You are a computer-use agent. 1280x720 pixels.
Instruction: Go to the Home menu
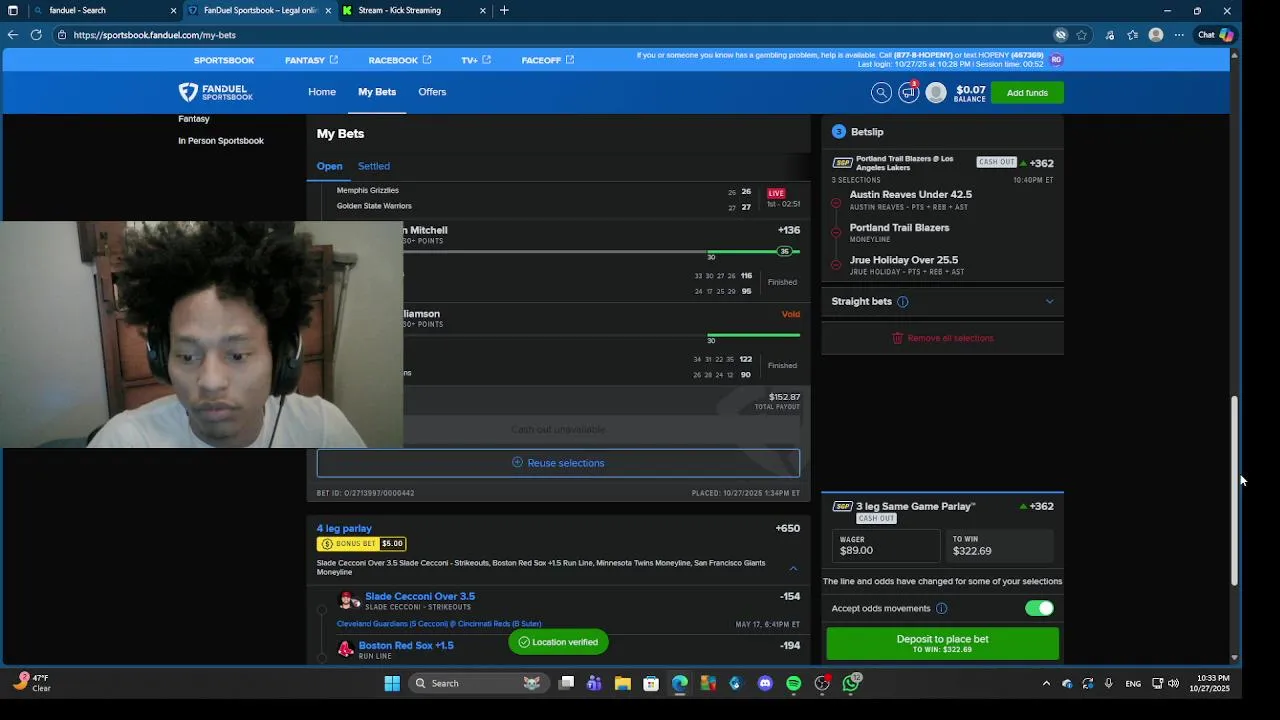tap(322, 92)
